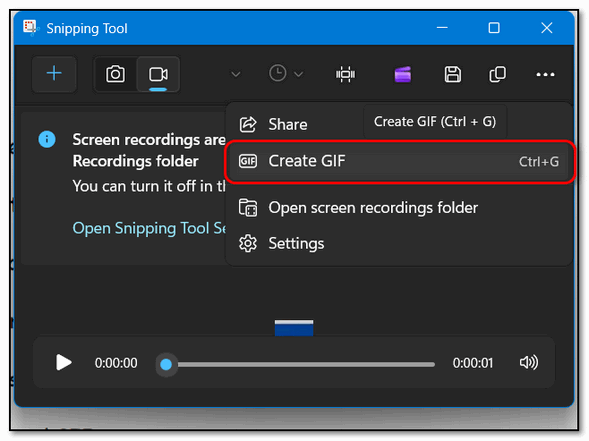Switch to Snip camera mode
The height and width of the screenshot is (441, 589).
tap(115, 74)
